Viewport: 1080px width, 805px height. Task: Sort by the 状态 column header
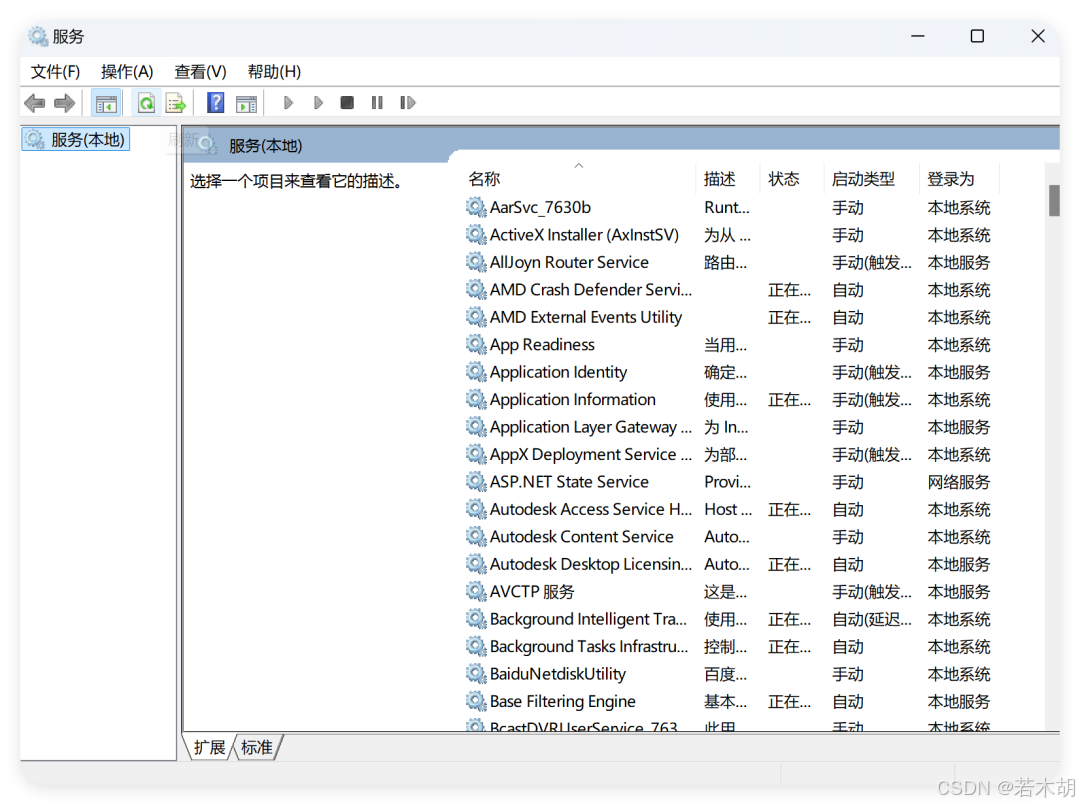pos(792,179)
